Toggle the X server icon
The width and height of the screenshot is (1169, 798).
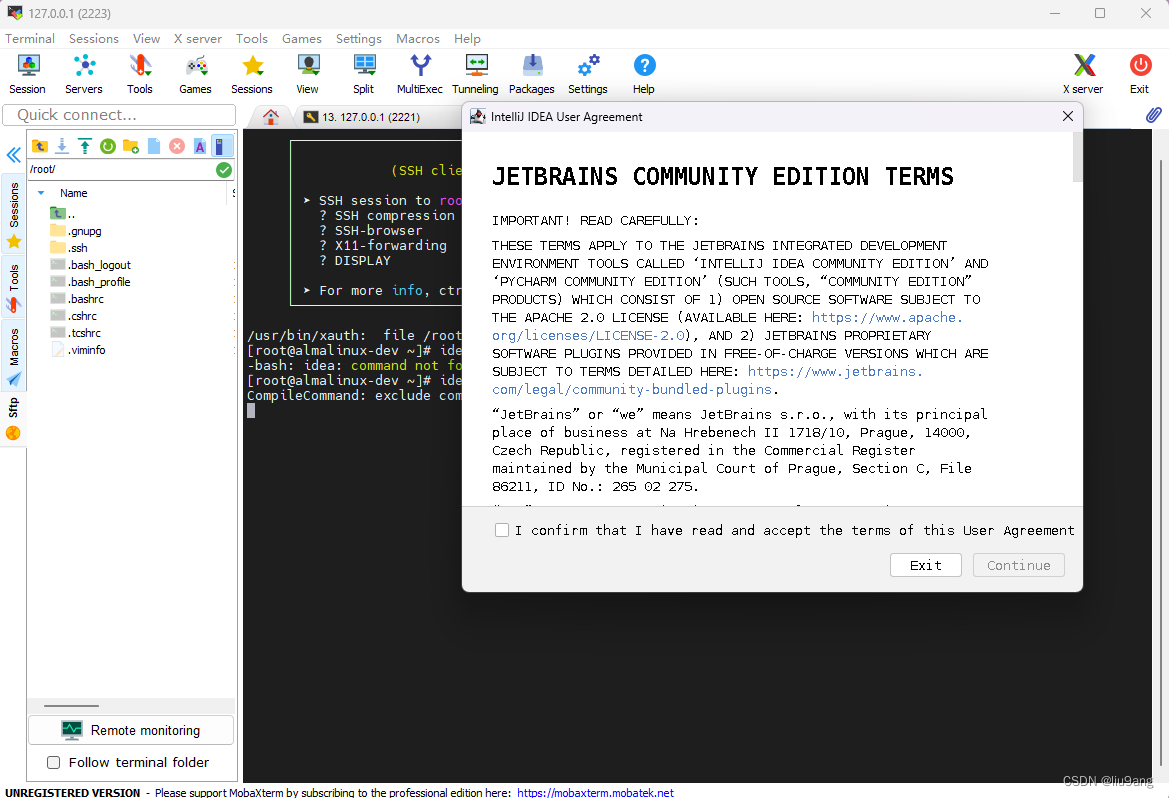pyautogui.click(x=1083, y=74)
